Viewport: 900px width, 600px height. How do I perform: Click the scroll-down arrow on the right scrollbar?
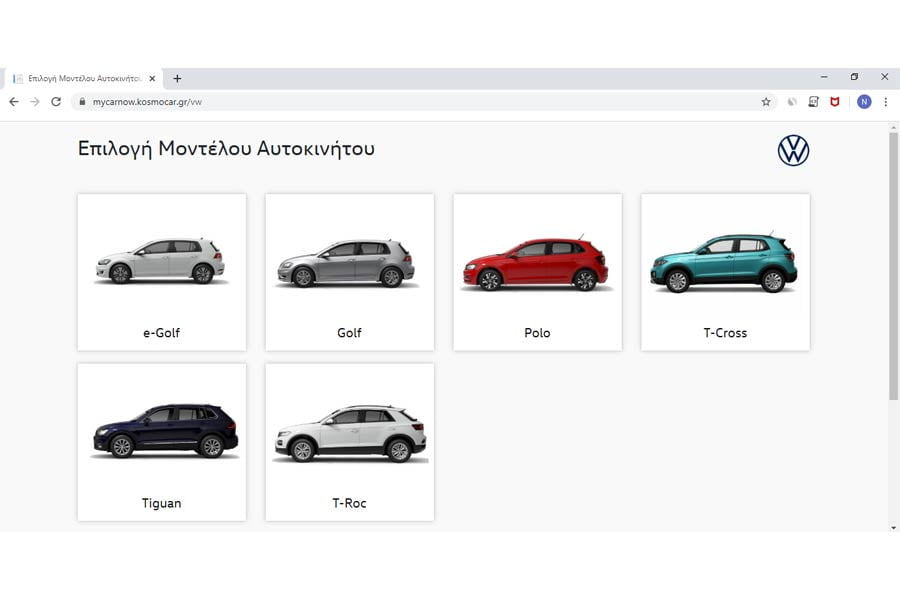892,527
